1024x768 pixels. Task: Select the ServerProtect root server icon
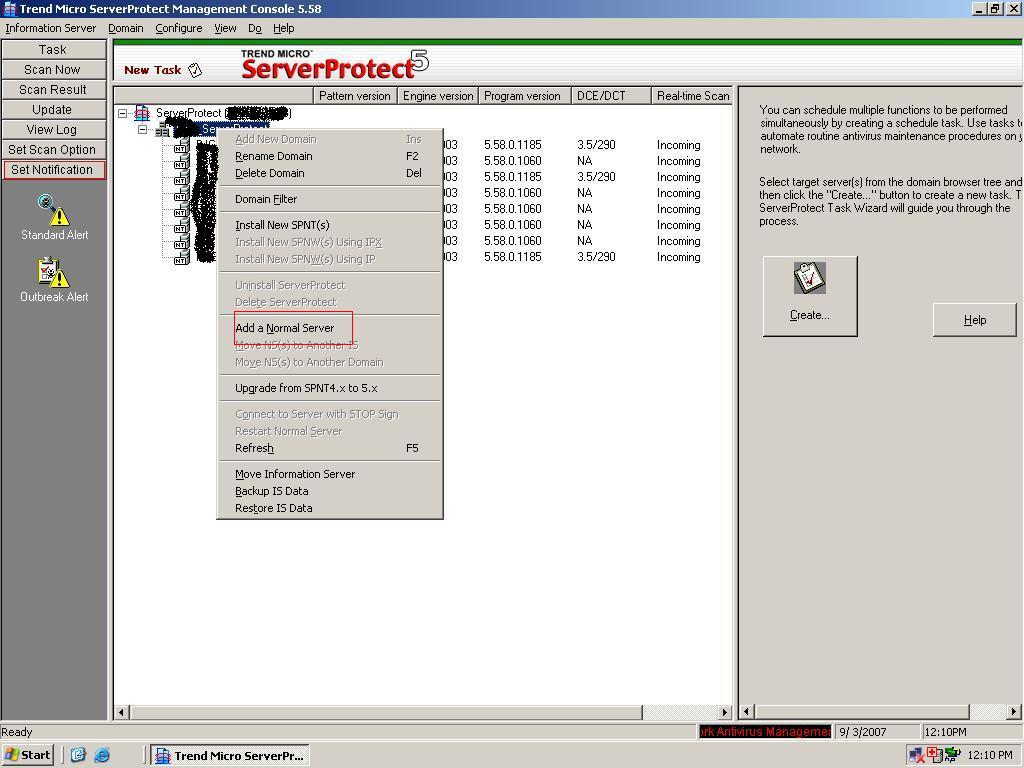tap(142, 112)
